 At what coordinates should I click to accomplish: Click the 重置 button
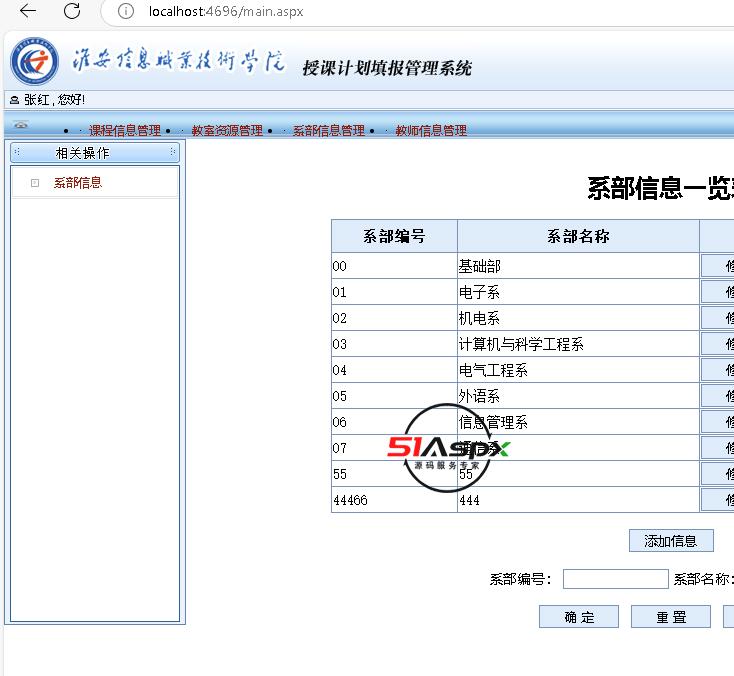tap(671, 617)
